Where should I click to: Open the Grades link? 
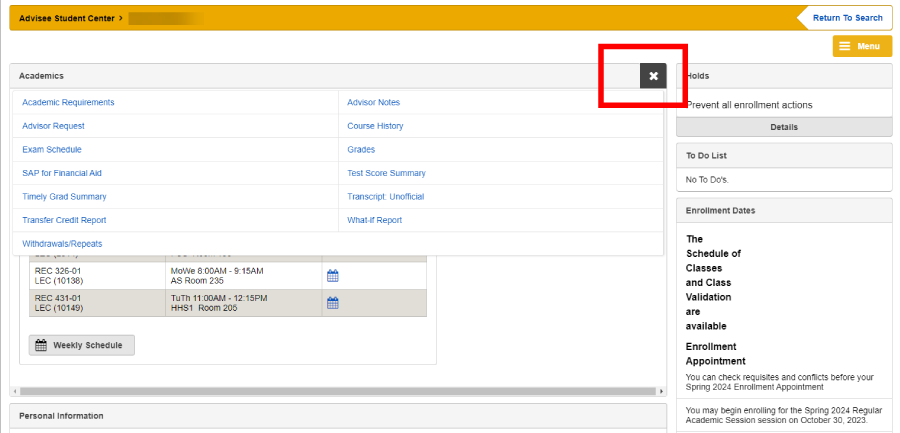[x=361, y=149]
